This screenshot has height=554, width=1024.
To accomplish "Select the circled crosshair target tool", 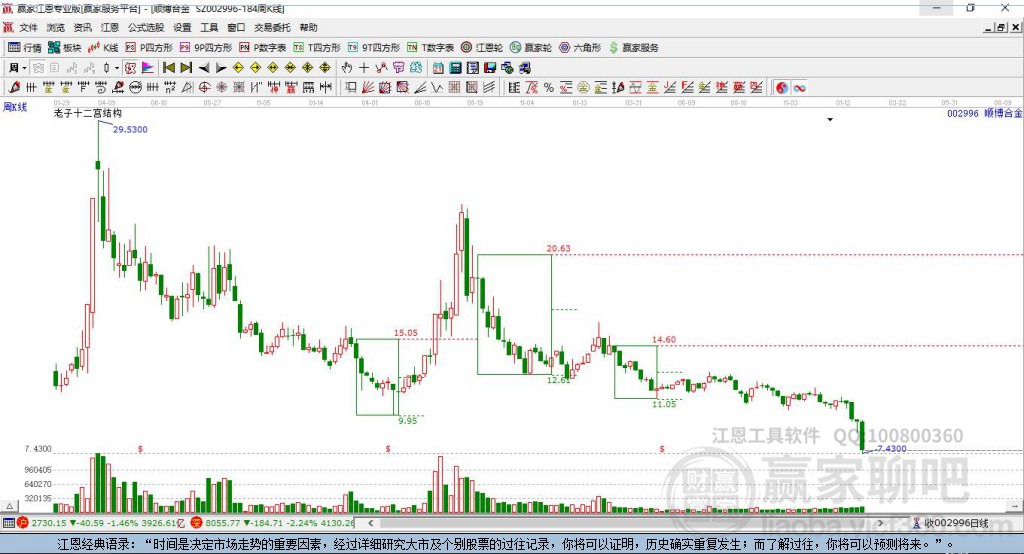I will [204, 88].
